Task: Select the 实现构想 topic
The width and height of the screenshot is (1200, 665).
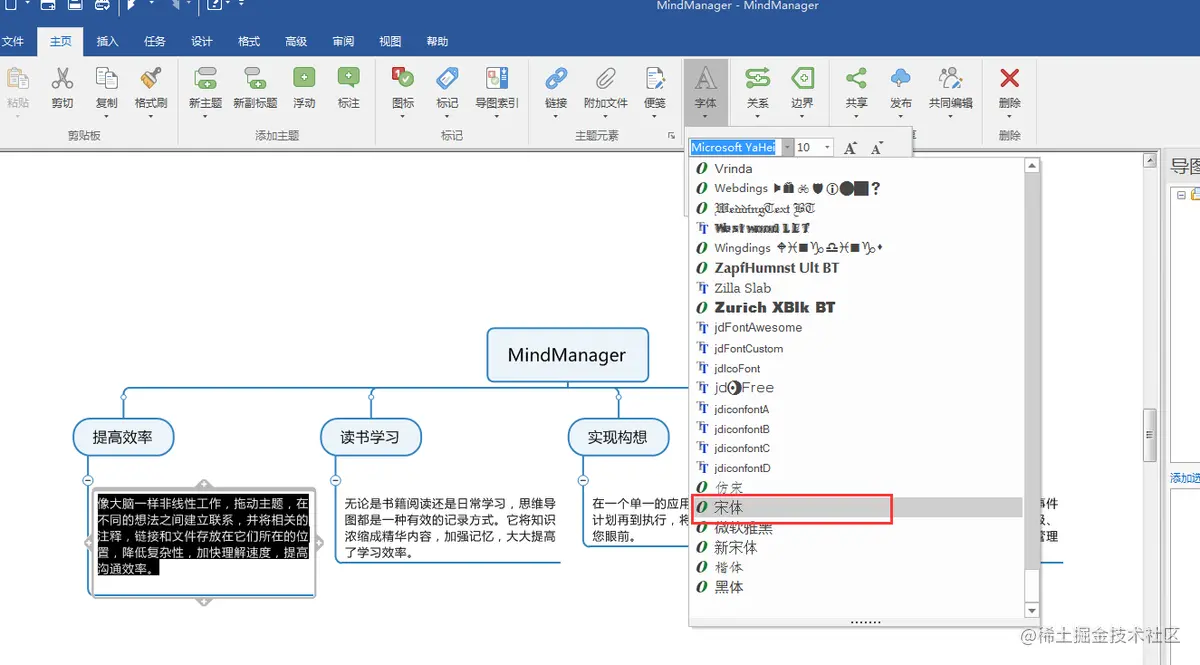Action: (617, 437)
